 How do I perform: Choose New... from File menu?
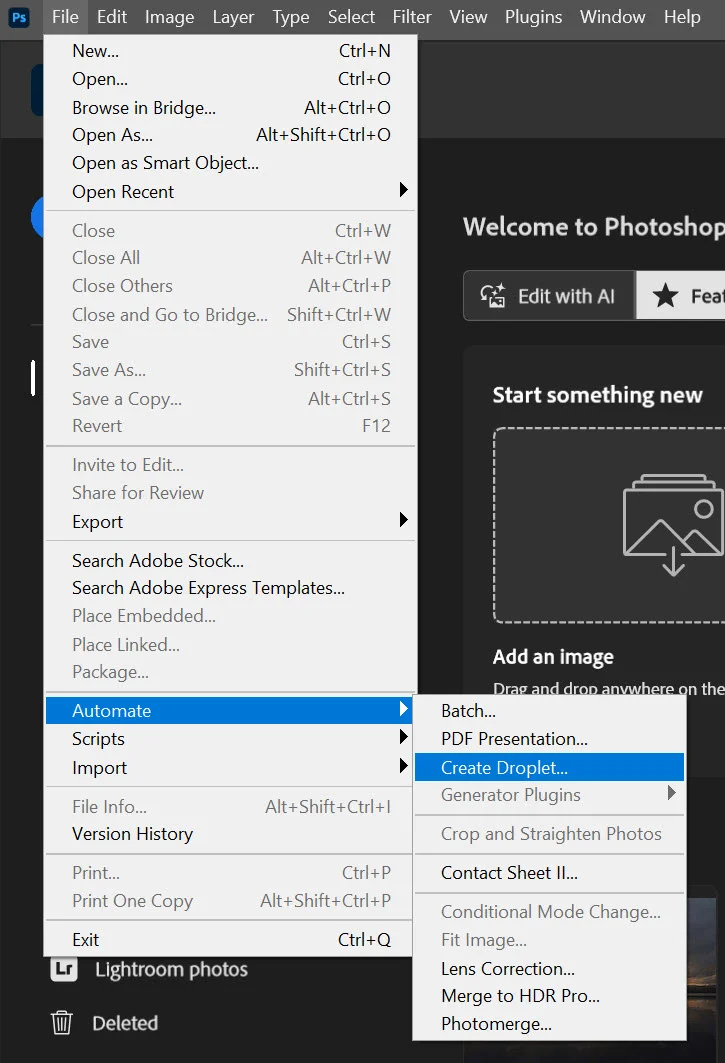coord(231,51)
